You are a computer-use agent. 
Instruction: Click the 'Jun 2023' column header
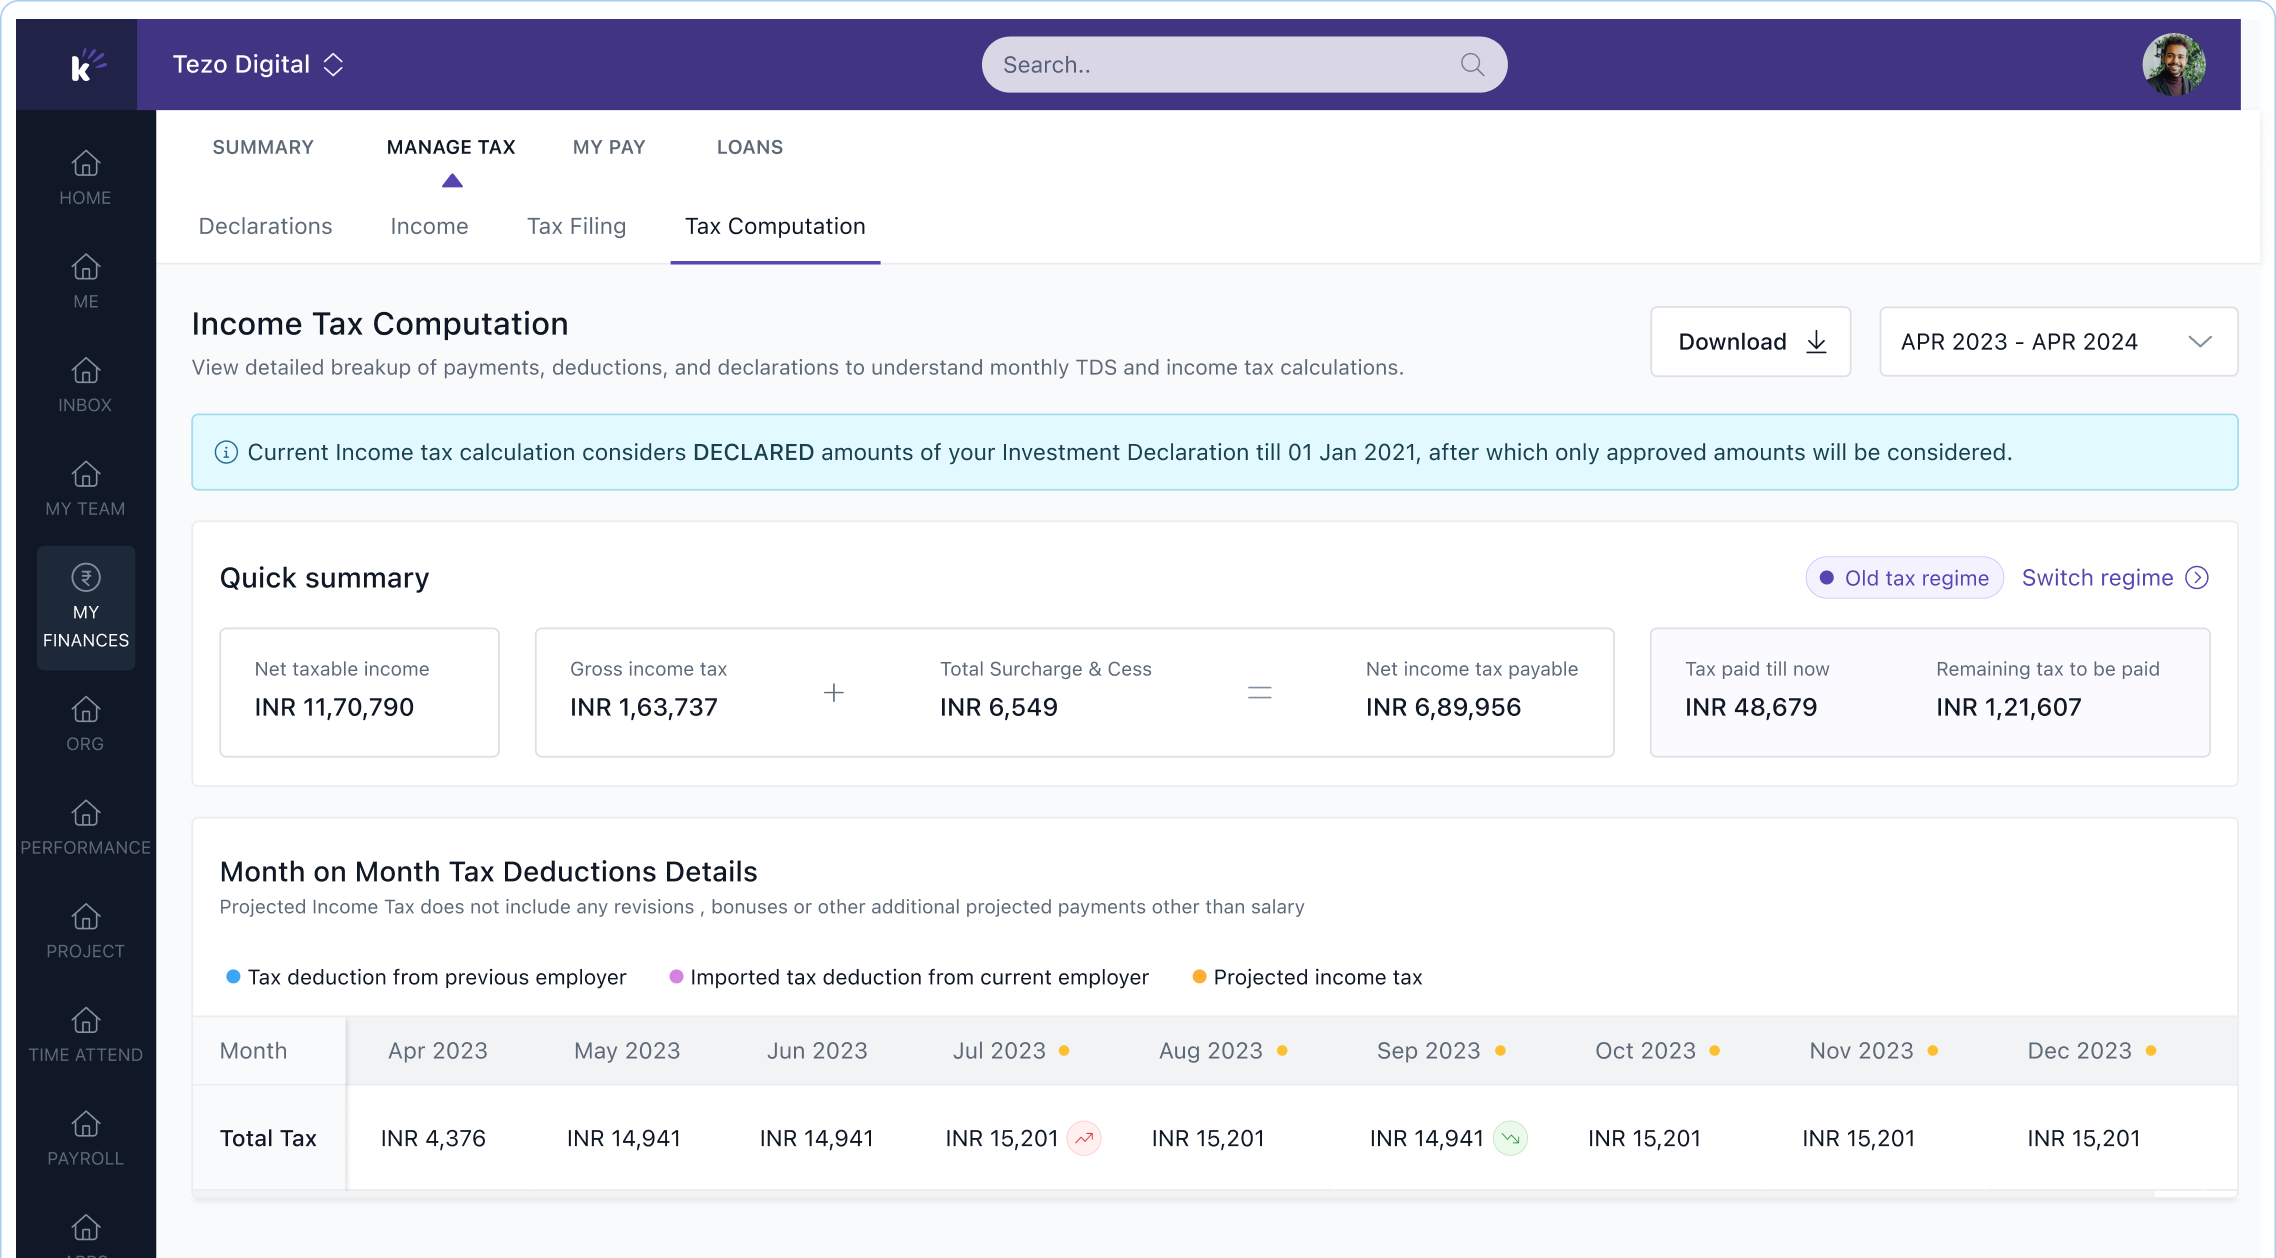tap(817, 1051)
